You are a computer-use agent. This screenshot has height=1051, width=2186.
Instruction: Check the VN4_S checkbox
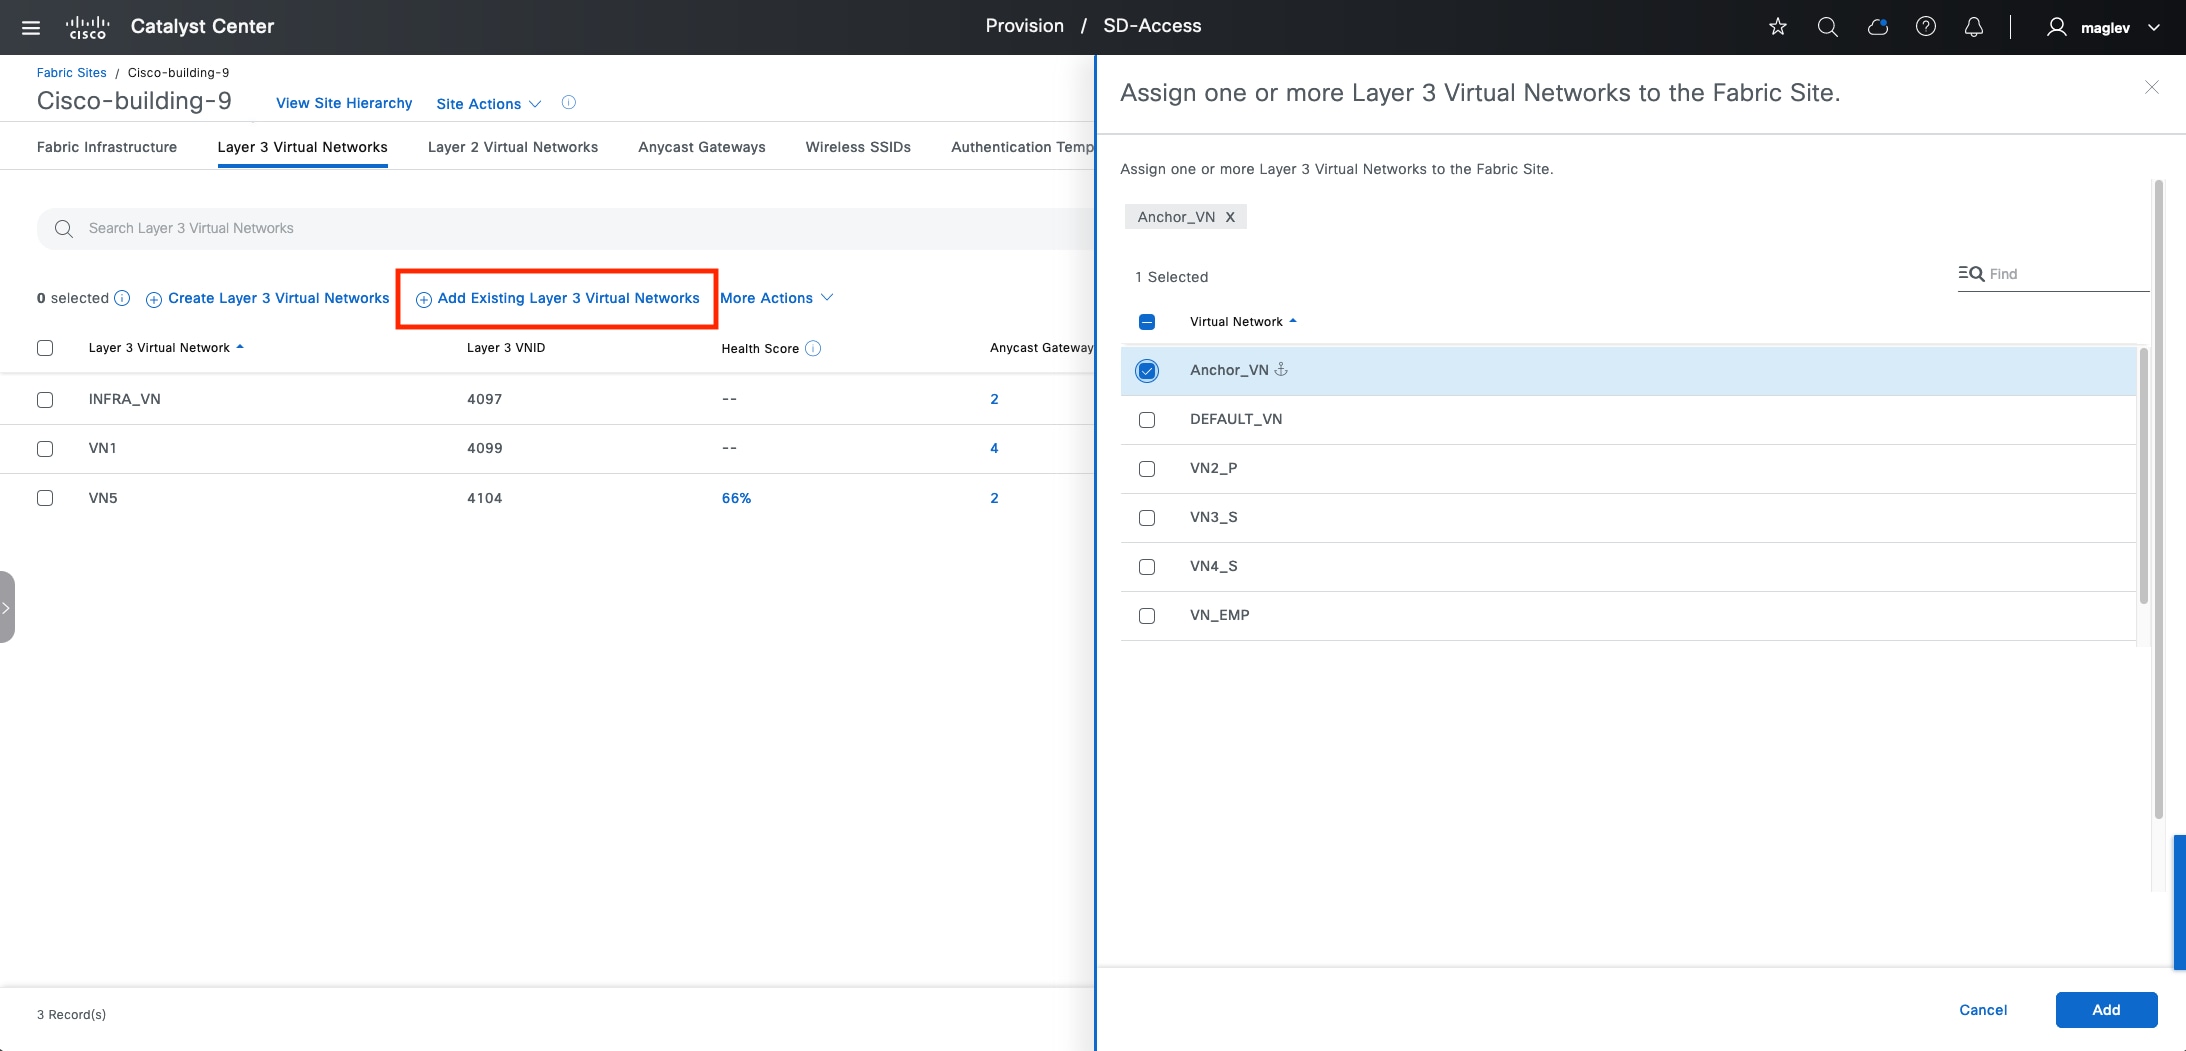[1147, 567]
